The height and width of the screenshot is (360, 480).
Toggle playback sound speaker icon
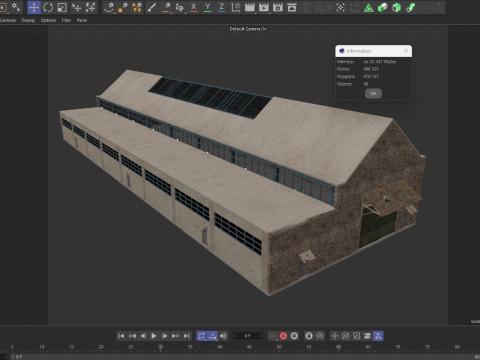[x=223, y=336]
